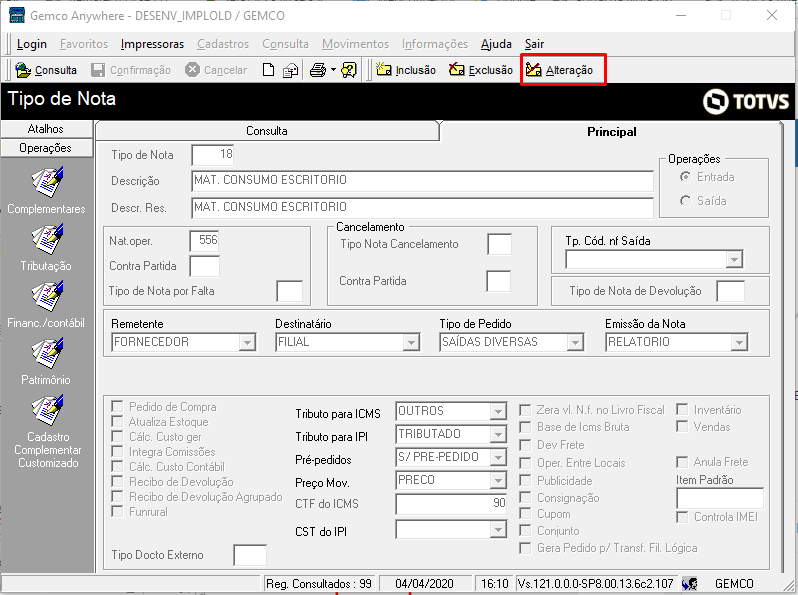The height and width of the screenshot is (595, 798).
Task: Click the Tipo Docto Externo field
Action: coord(250,555)
